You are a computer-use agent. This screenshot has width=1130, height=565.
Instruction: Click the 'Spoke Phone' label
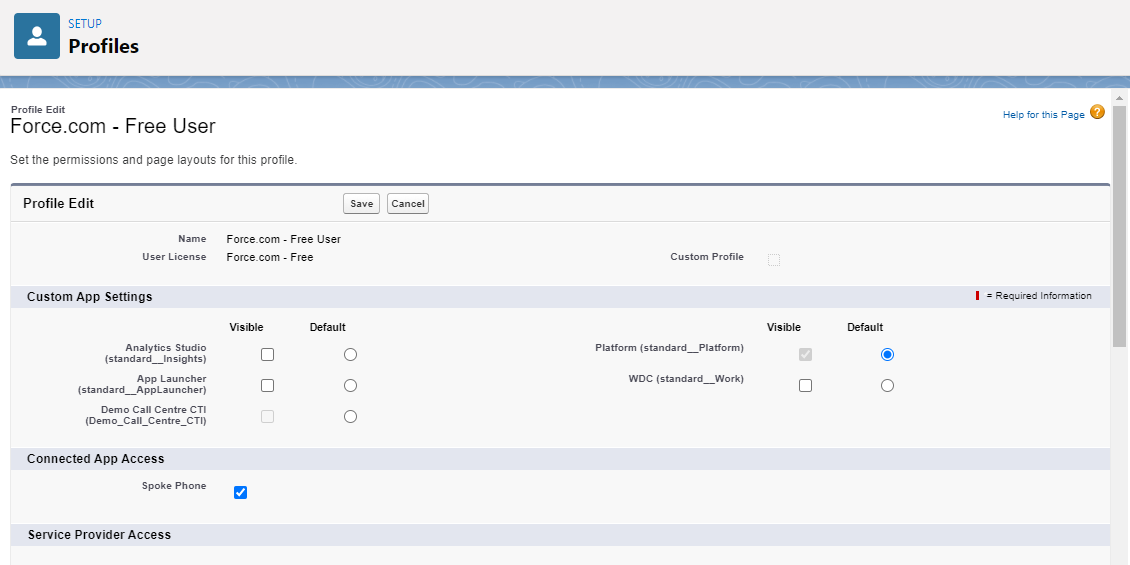[174, 486]
